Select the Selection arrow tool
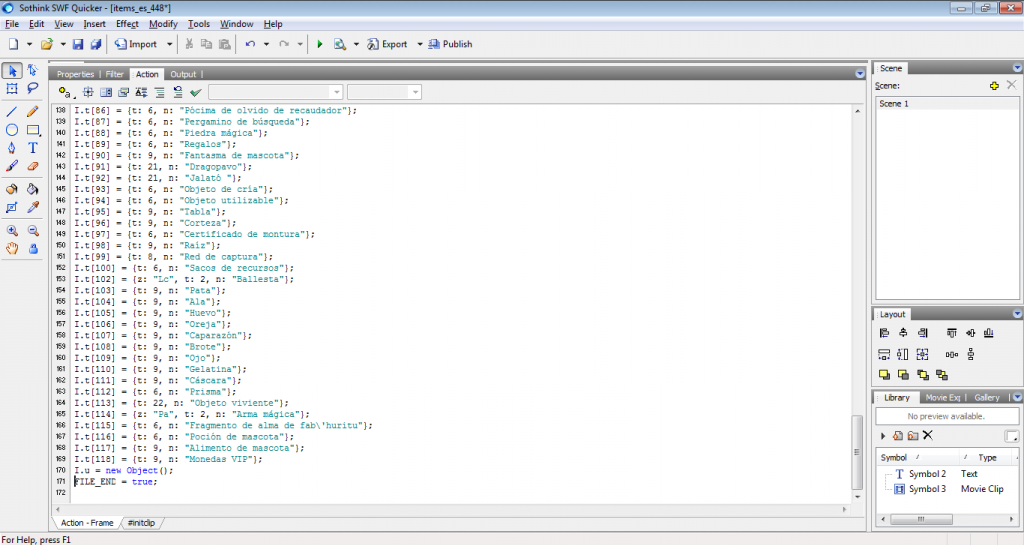Screen dimensions: 1024x545 point(12,70)
